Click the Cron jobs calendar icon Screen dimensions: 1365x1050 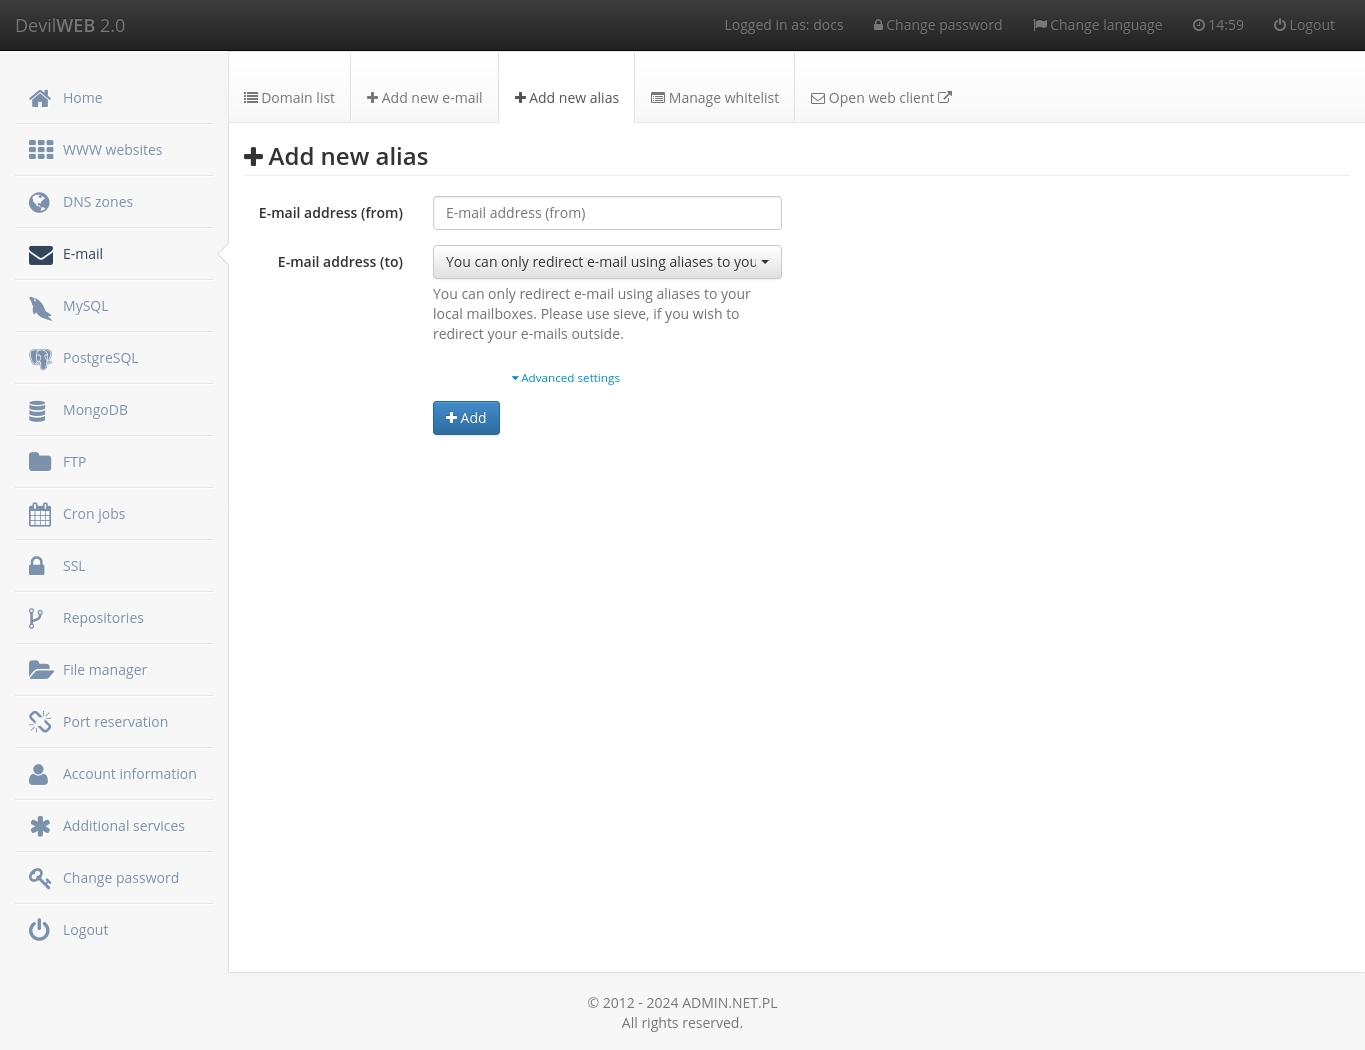[x=40, y=513]
